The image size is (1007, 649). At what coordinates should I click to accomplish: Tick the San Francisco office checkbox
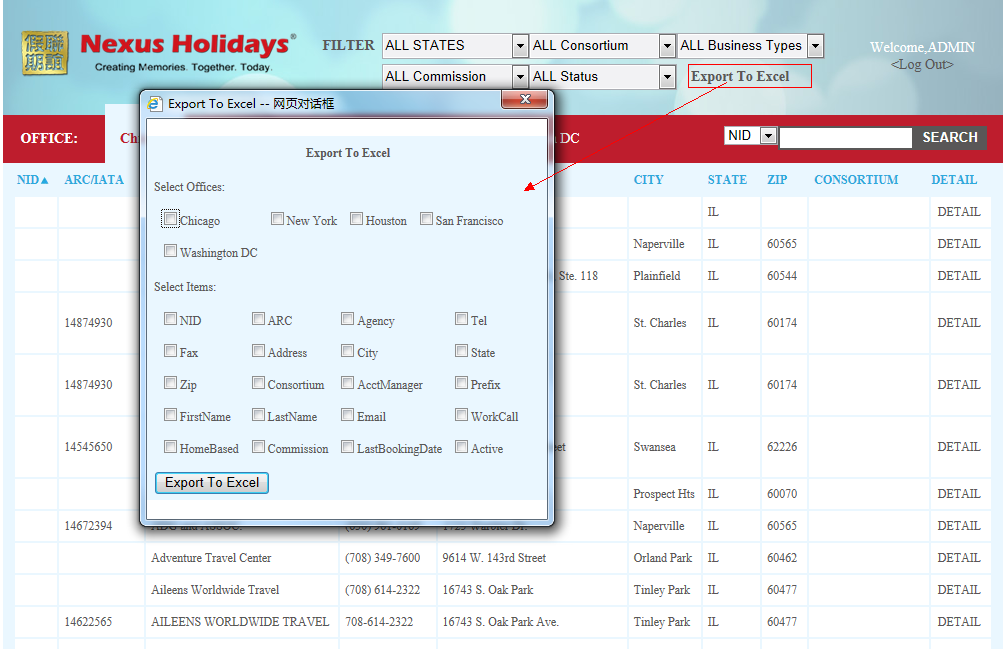pyautogui.click(x=426, y=219)
